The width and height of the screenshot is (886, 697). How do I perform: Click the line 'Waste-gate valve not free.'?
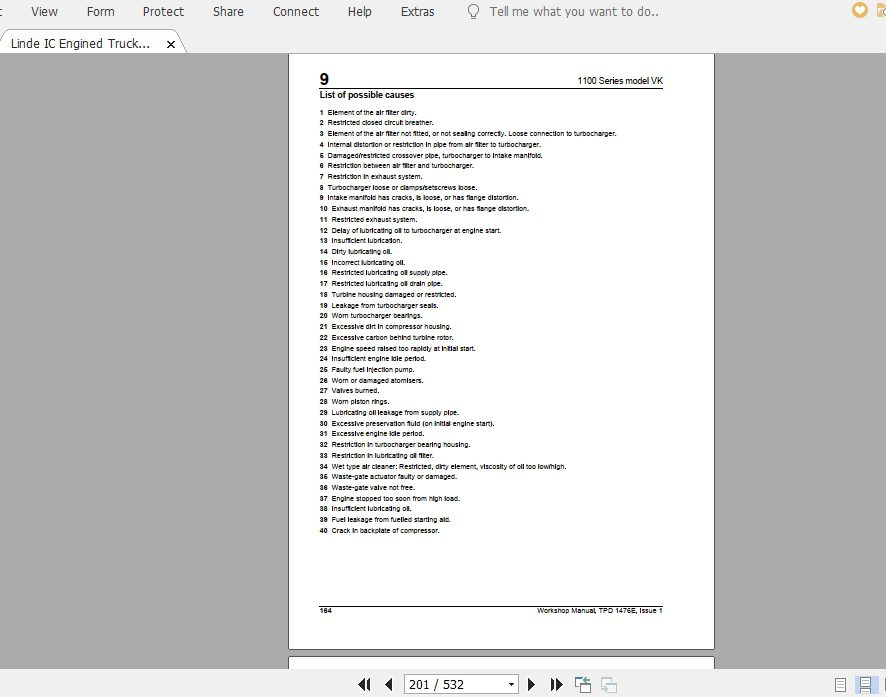click(x=373, y=487)
